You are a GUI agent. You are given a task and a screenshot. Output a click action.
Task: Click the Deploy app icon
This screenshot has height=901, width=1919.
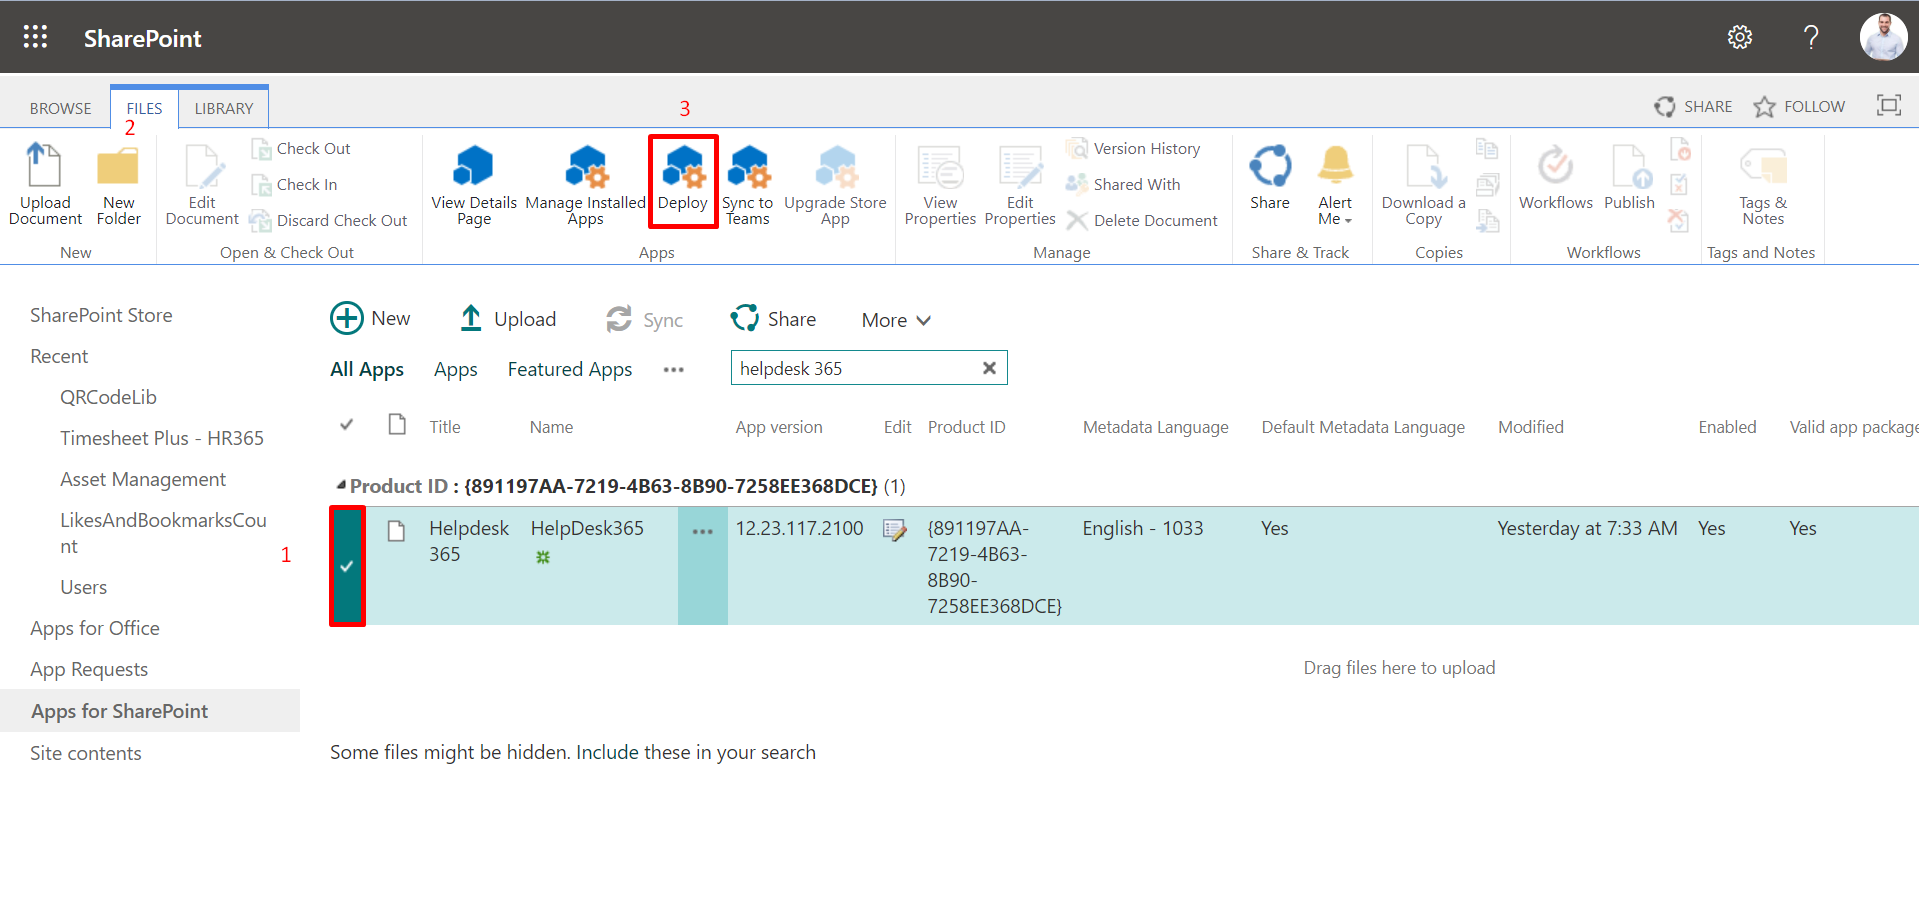[683, 181]
